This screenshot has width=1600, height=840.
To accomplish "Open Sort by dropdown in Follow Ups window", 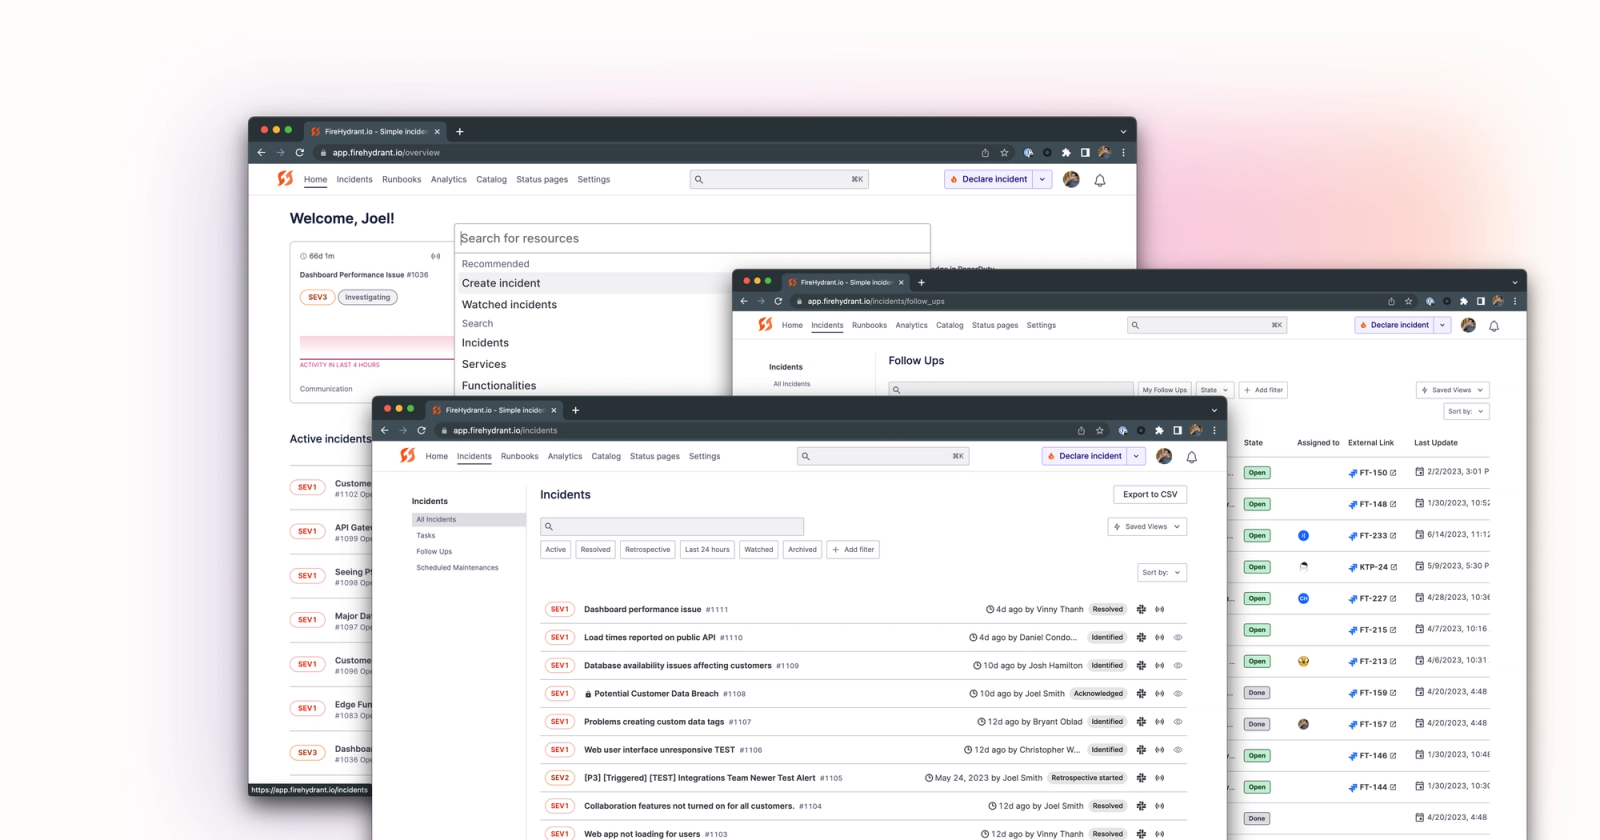I will (1467, 411).
